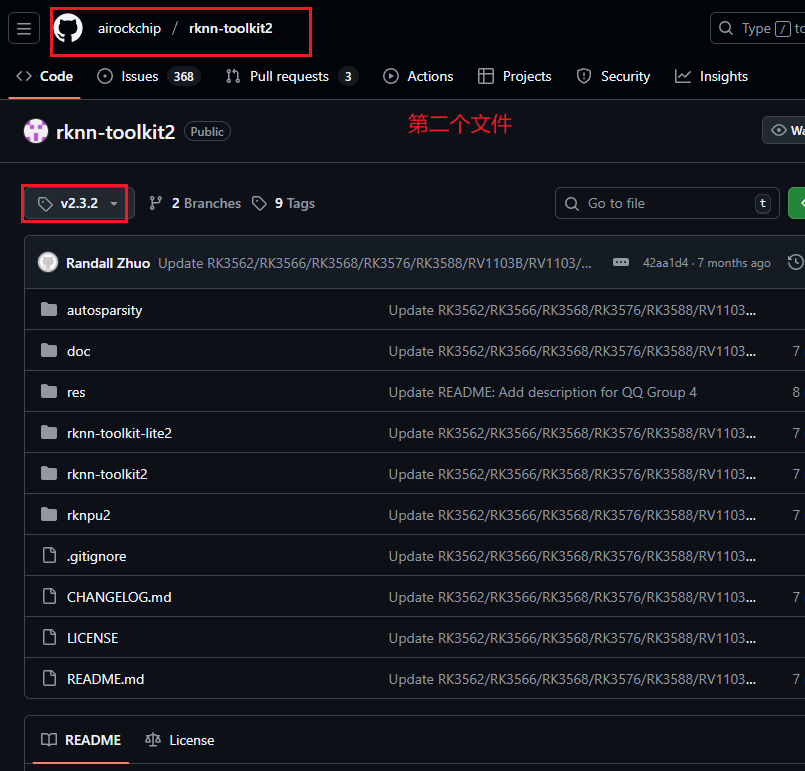Open the CHANGELOG.md file
Image resolution: width=805 pixels, height=771 pixels.
119,597
